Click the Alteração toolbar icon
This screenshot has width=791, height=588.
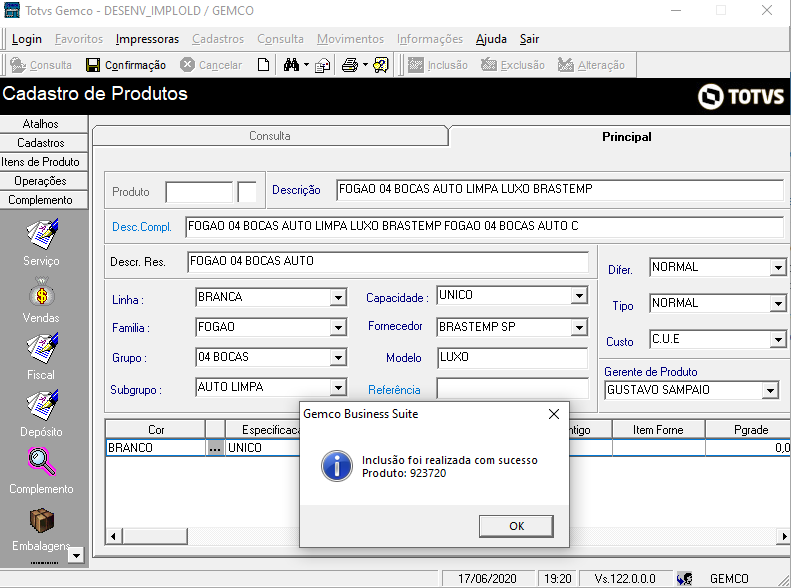[566, 65]
